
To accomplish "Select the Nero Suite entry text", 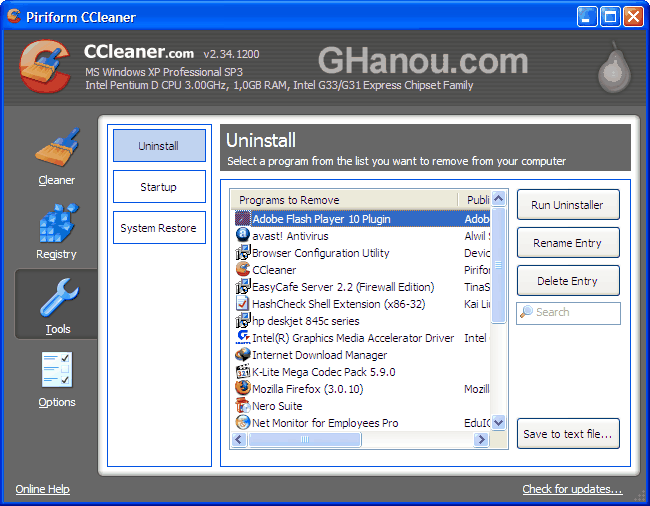I will click(x=277, y=406).
